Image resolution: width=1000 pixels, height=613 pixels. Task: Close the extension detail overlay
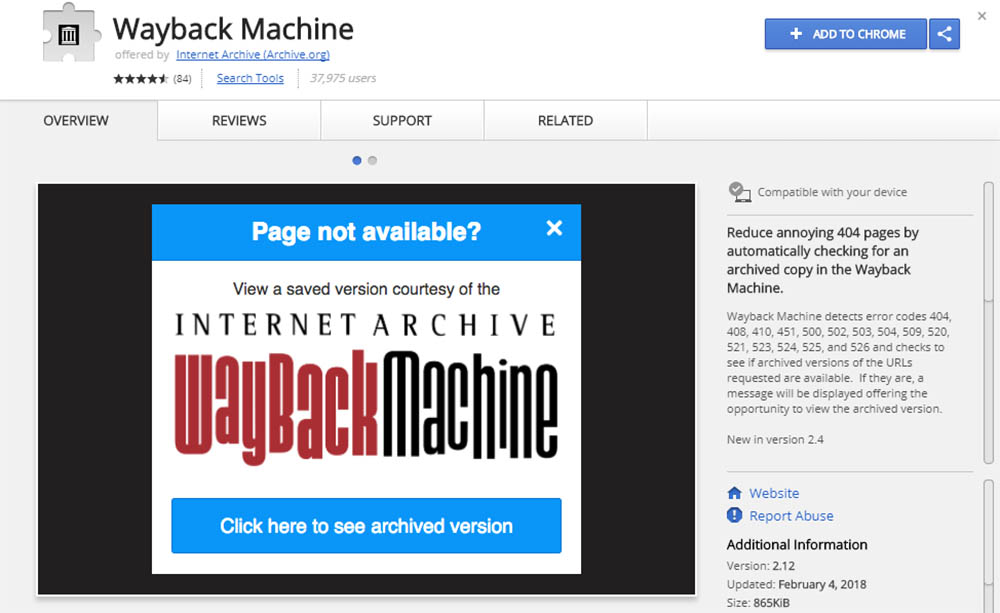point(981,17)
